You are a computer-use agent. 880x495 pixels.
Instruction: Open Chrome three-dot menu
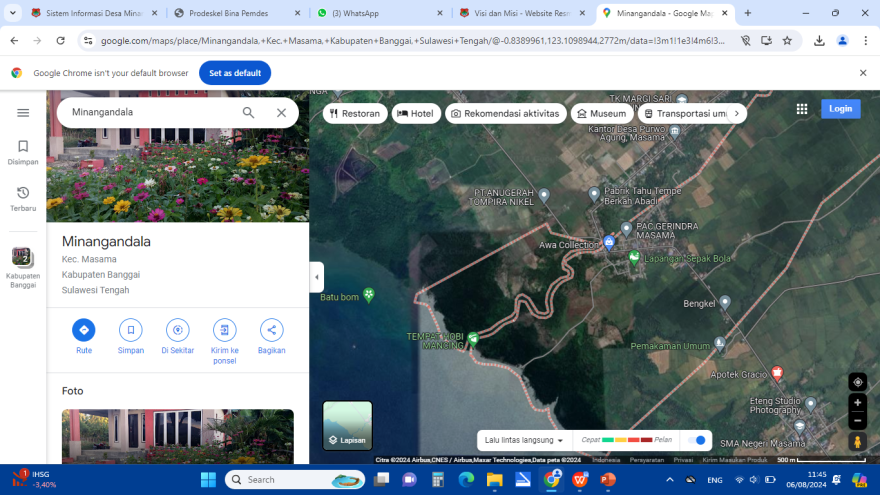[x=865, y=40]
